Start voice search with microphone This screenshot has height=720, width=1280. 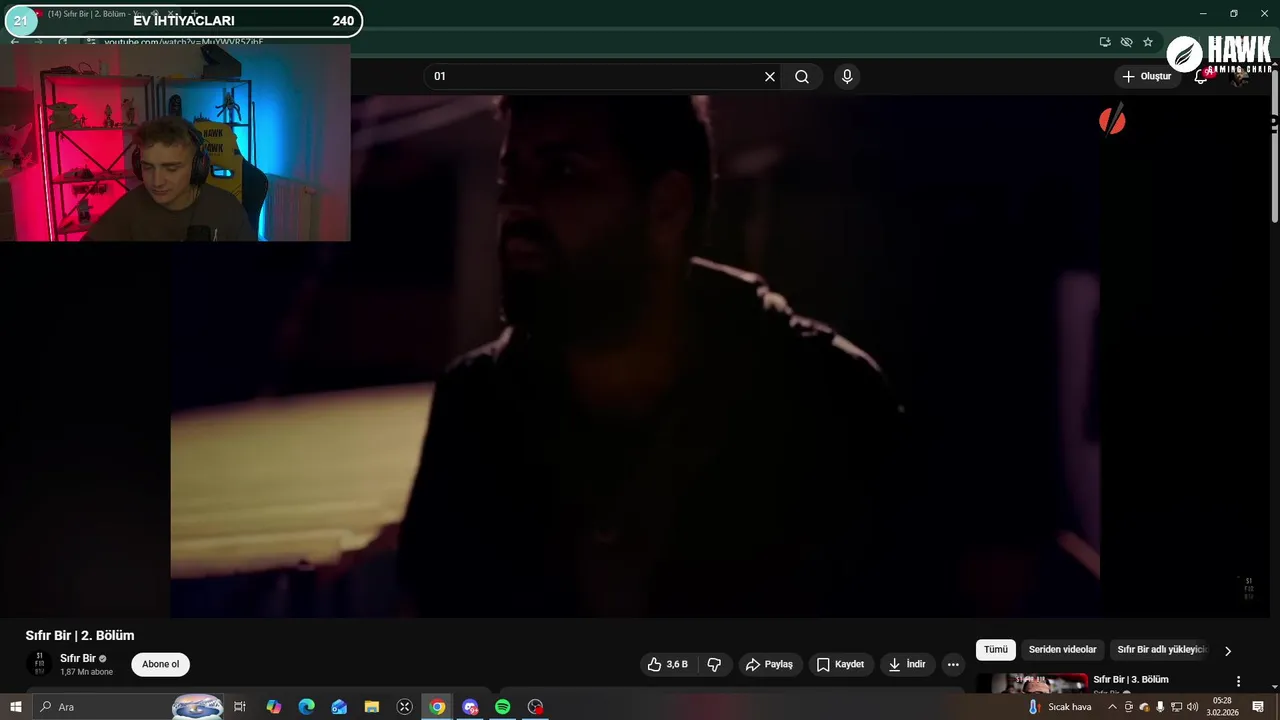point(847,77)
